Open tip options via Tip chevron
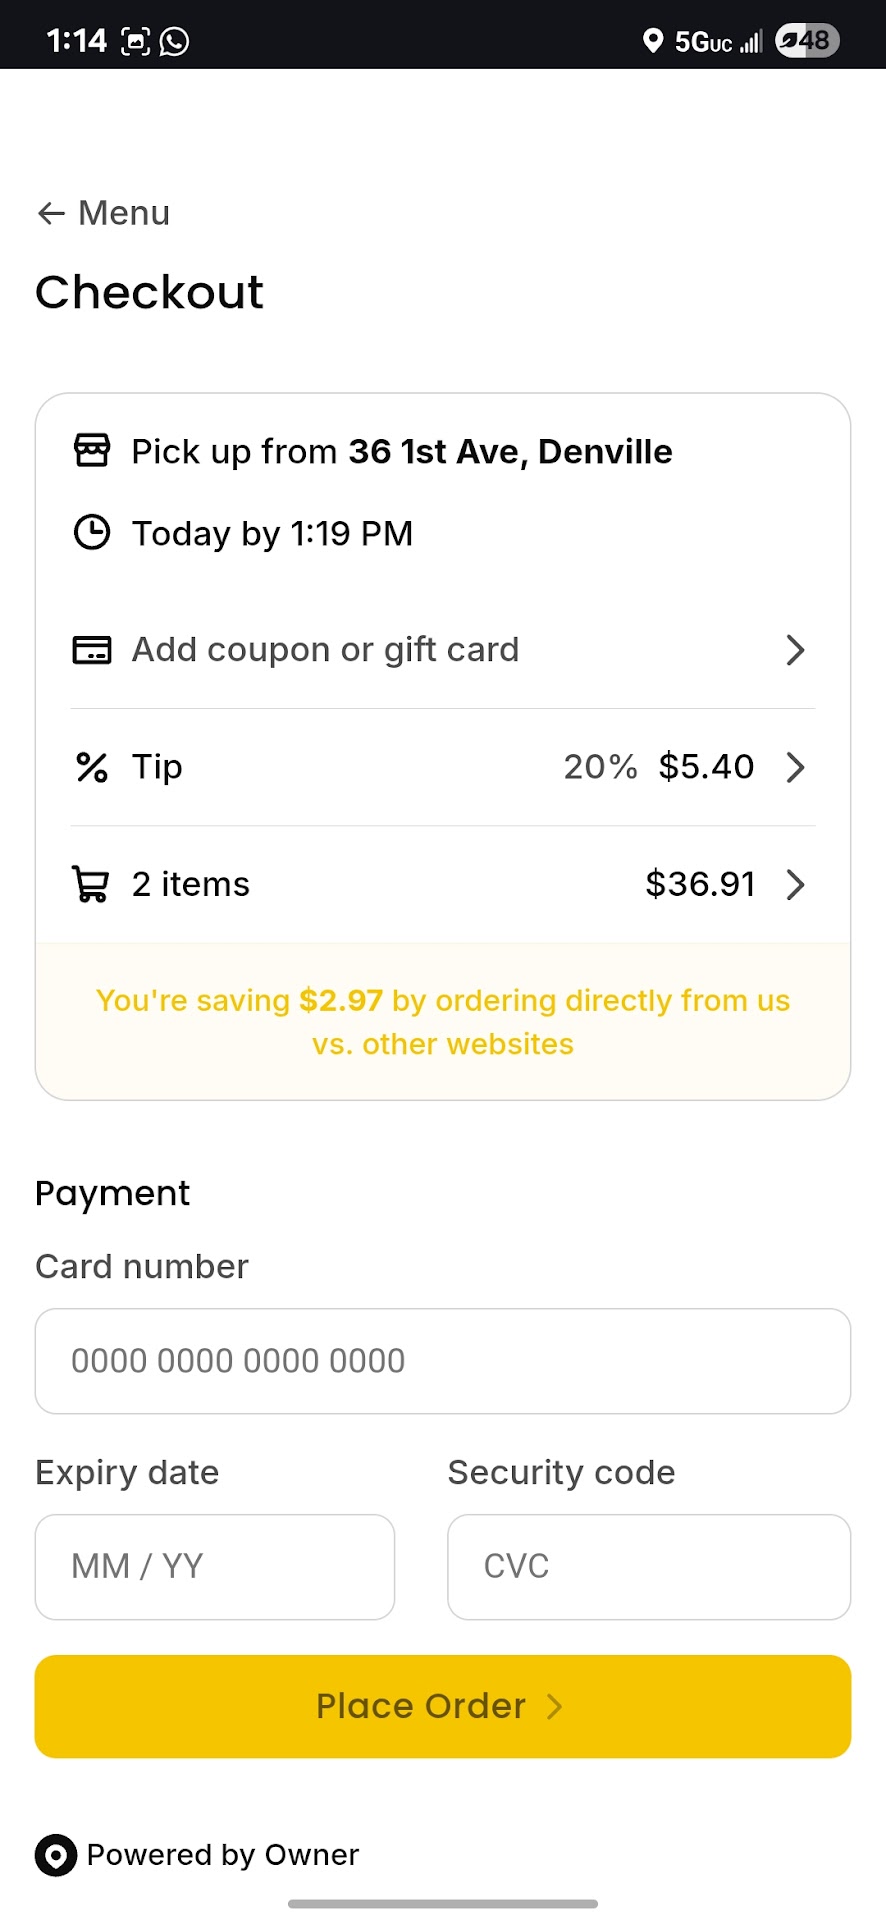The width and height of the screenshot is (886, 1920). pyautogui.click(x=795, y=767)
